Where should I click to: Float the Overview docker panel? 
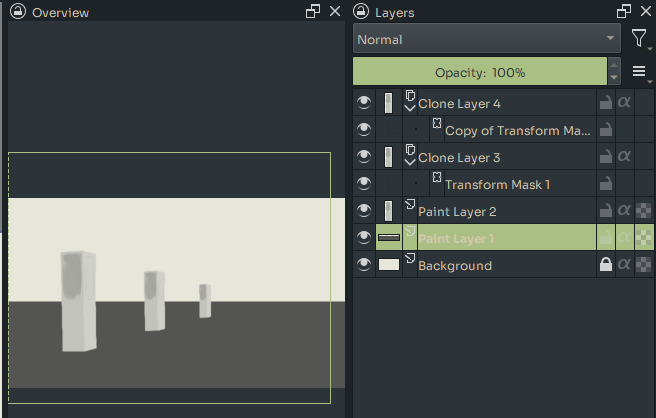point(312,12)
